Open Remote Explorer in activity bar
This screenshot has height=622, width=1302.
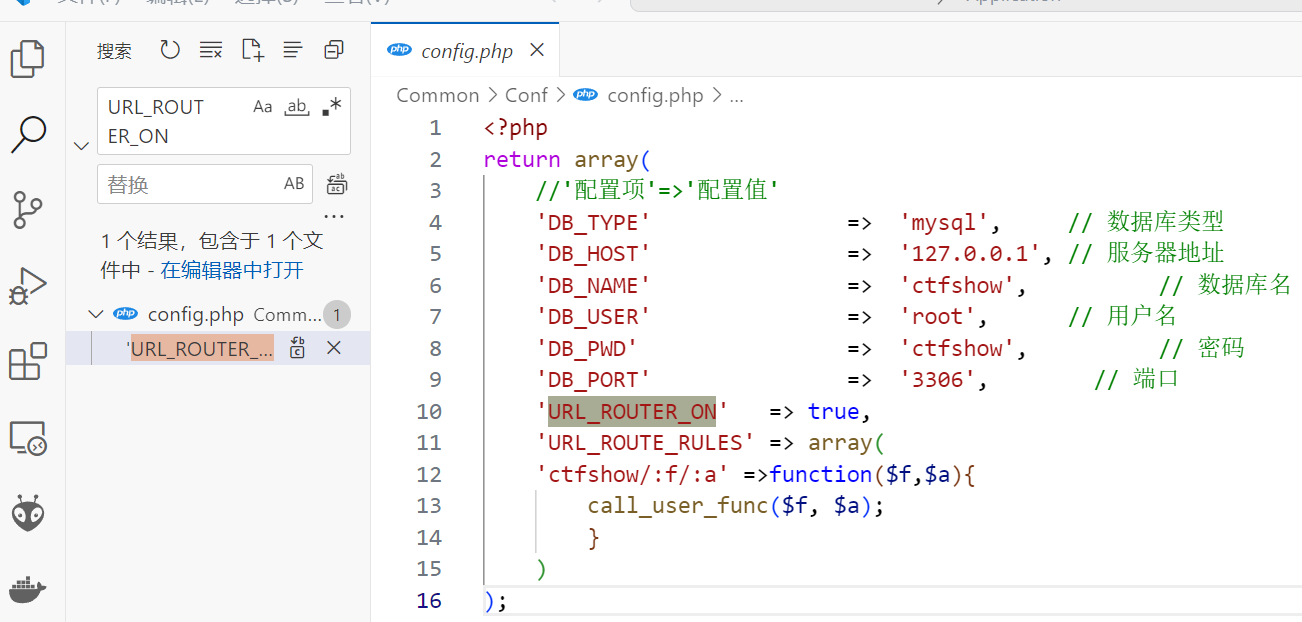pos(28,438)
